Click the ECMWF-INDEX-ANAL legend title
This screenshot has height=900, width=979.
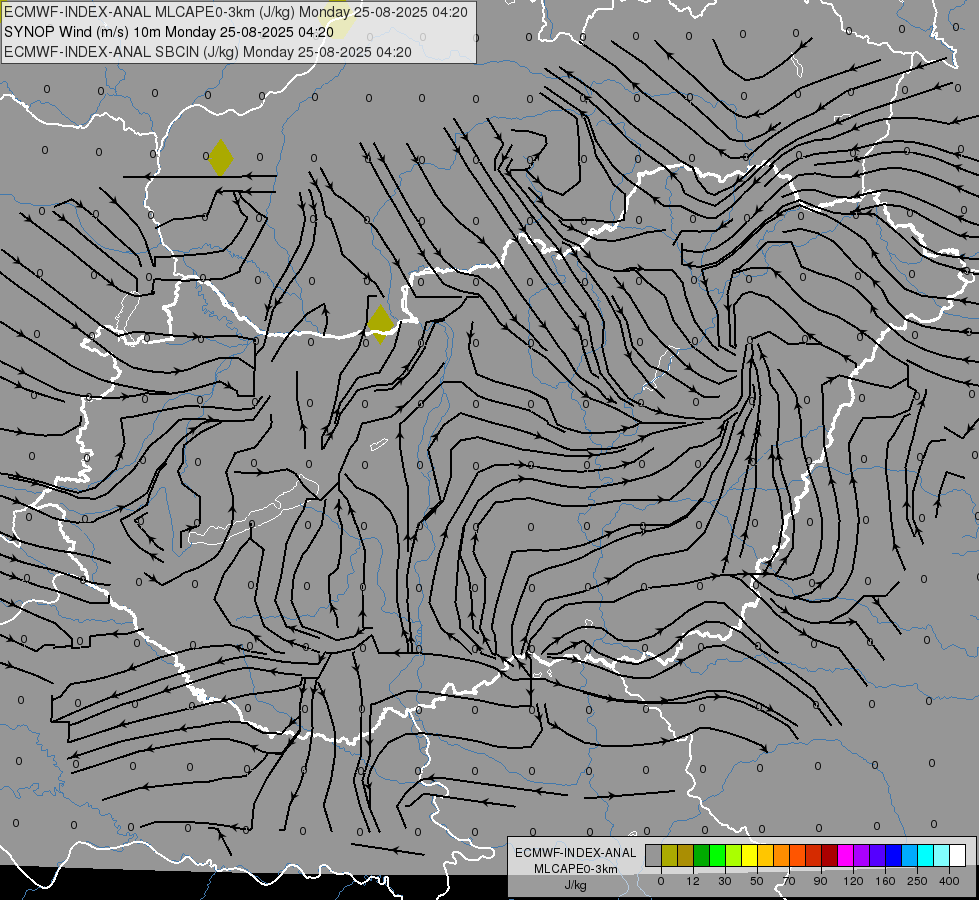575,853
